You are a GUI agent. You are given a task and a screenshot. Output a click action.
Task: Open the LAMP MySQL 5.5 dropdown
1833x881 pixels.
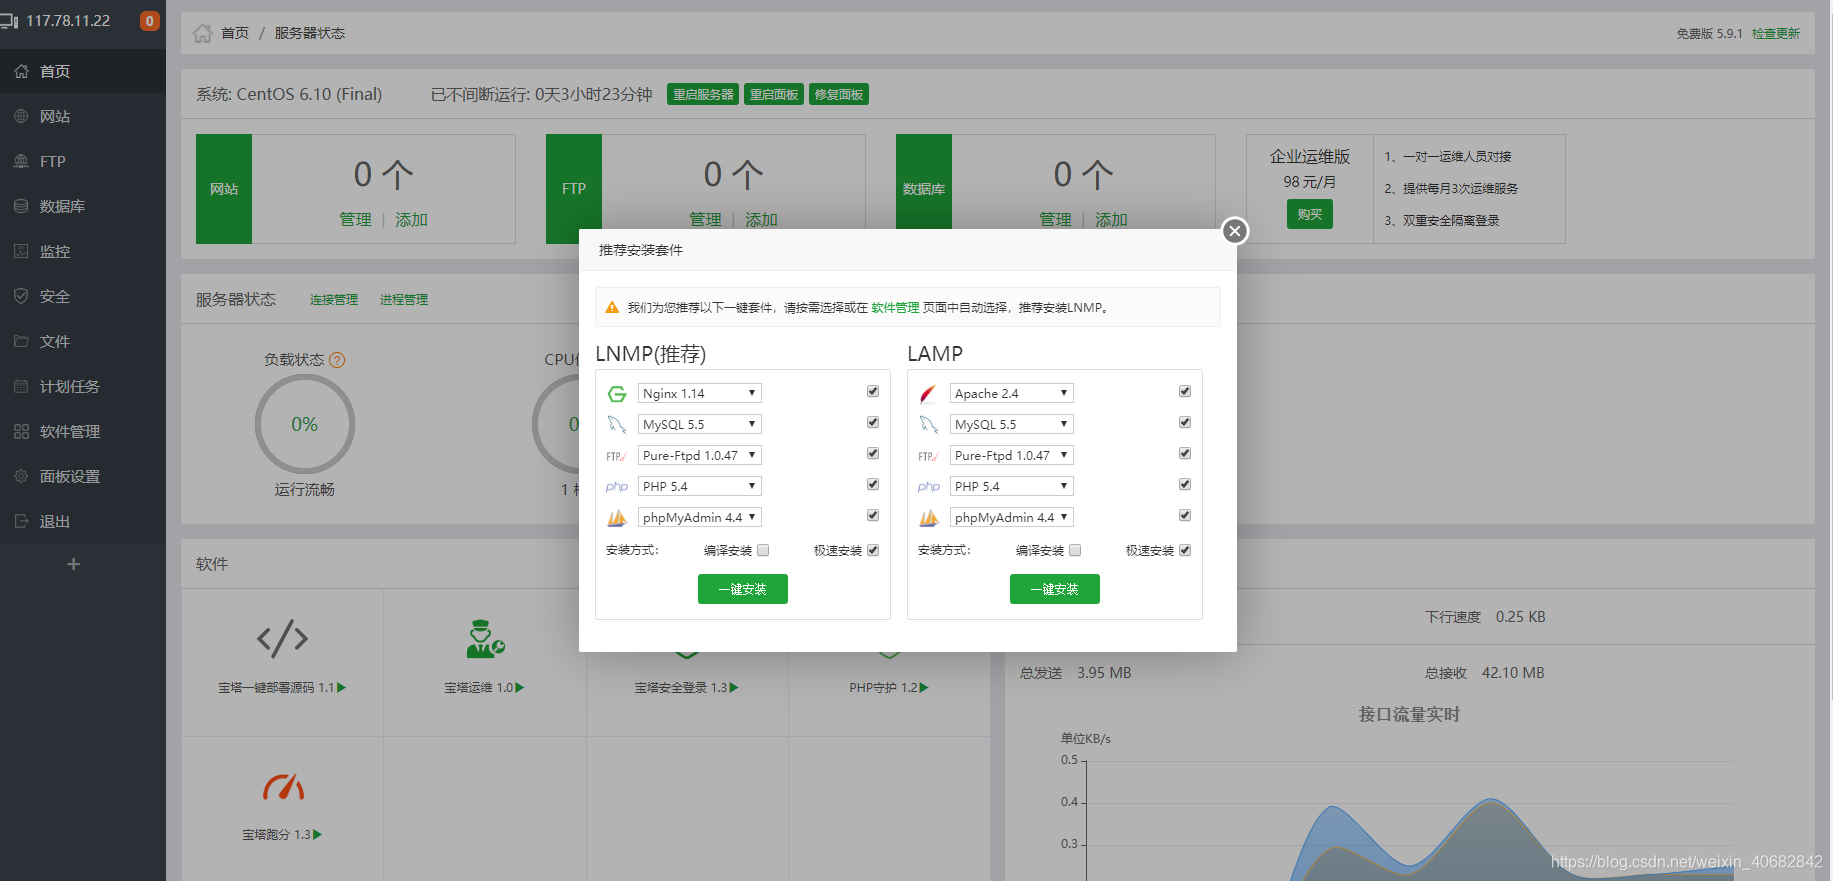click(1012, 424)
